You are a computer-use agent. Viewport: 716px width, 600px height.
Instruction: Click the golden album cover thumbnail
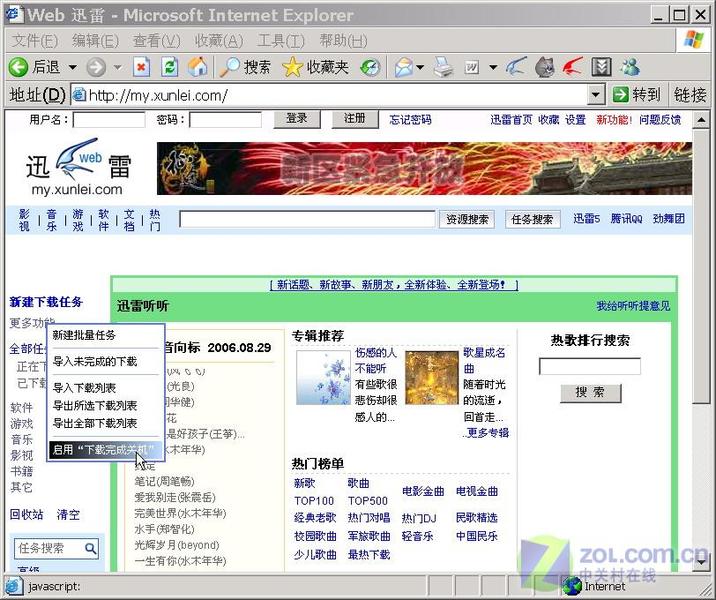click(432, 378)
